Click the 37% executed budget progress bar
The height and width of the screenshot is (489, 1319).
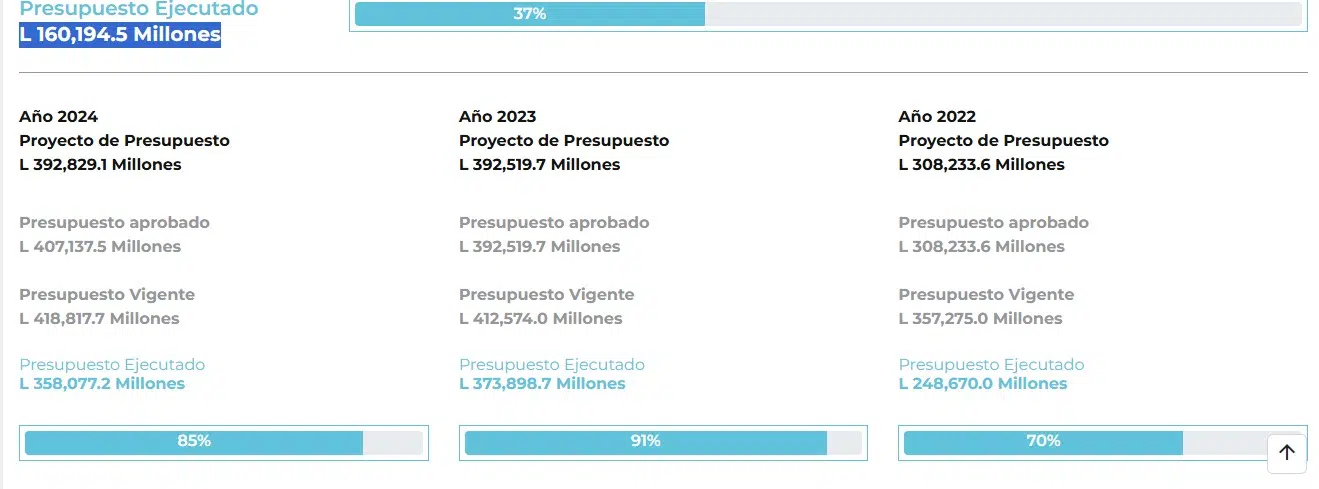click(828, 14)
